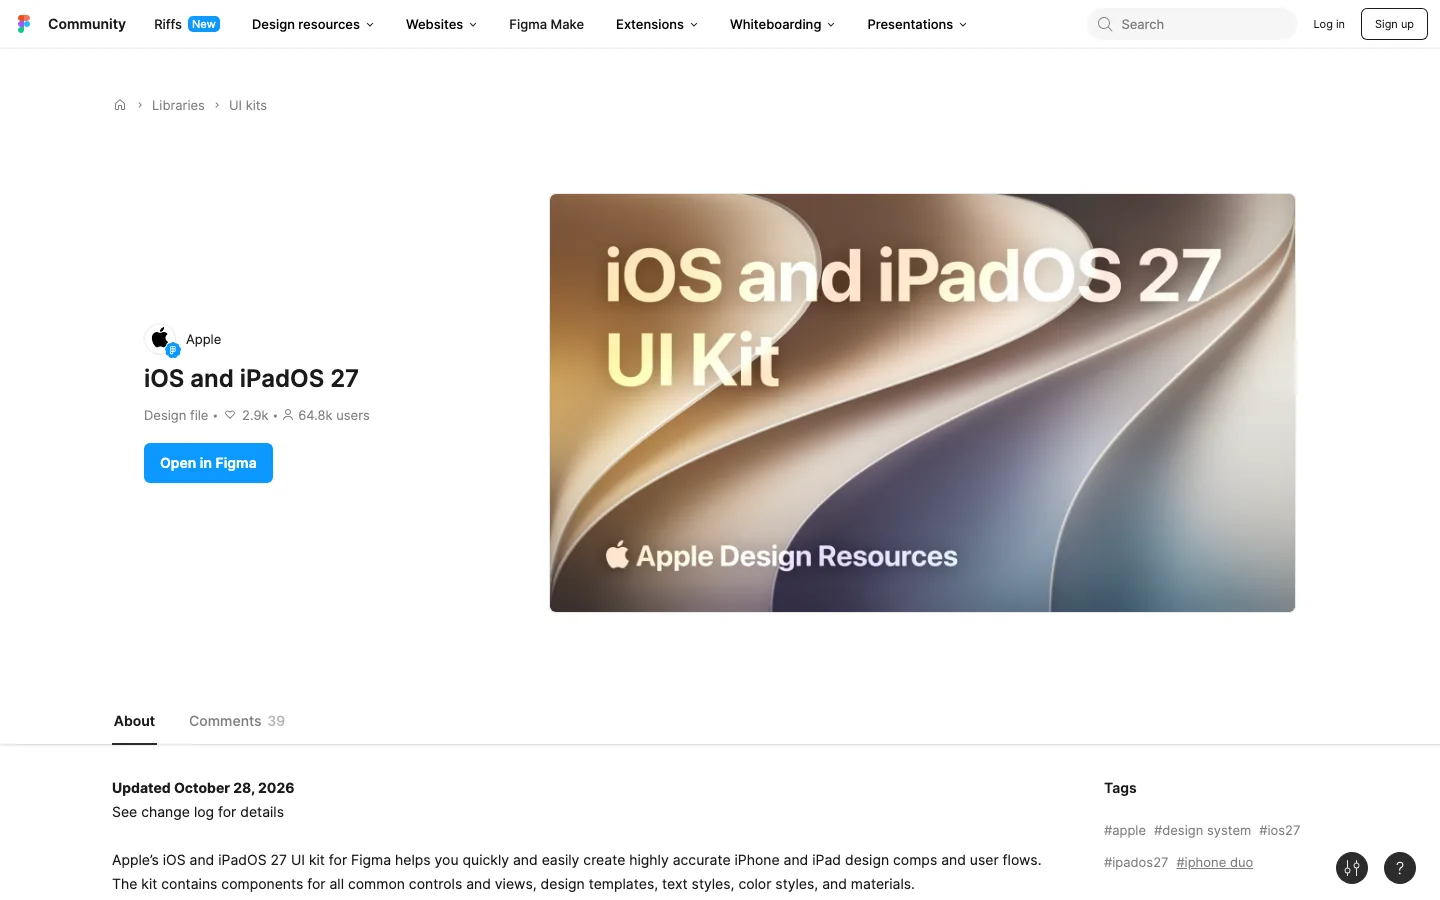Select the #ipados27 tag
1440x900 pixels.
tap(1136, 862)
